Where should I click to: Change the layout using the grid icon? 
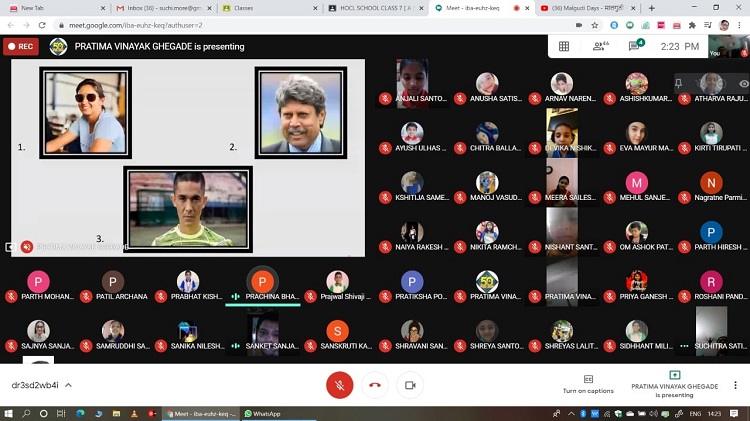point(564,46)
